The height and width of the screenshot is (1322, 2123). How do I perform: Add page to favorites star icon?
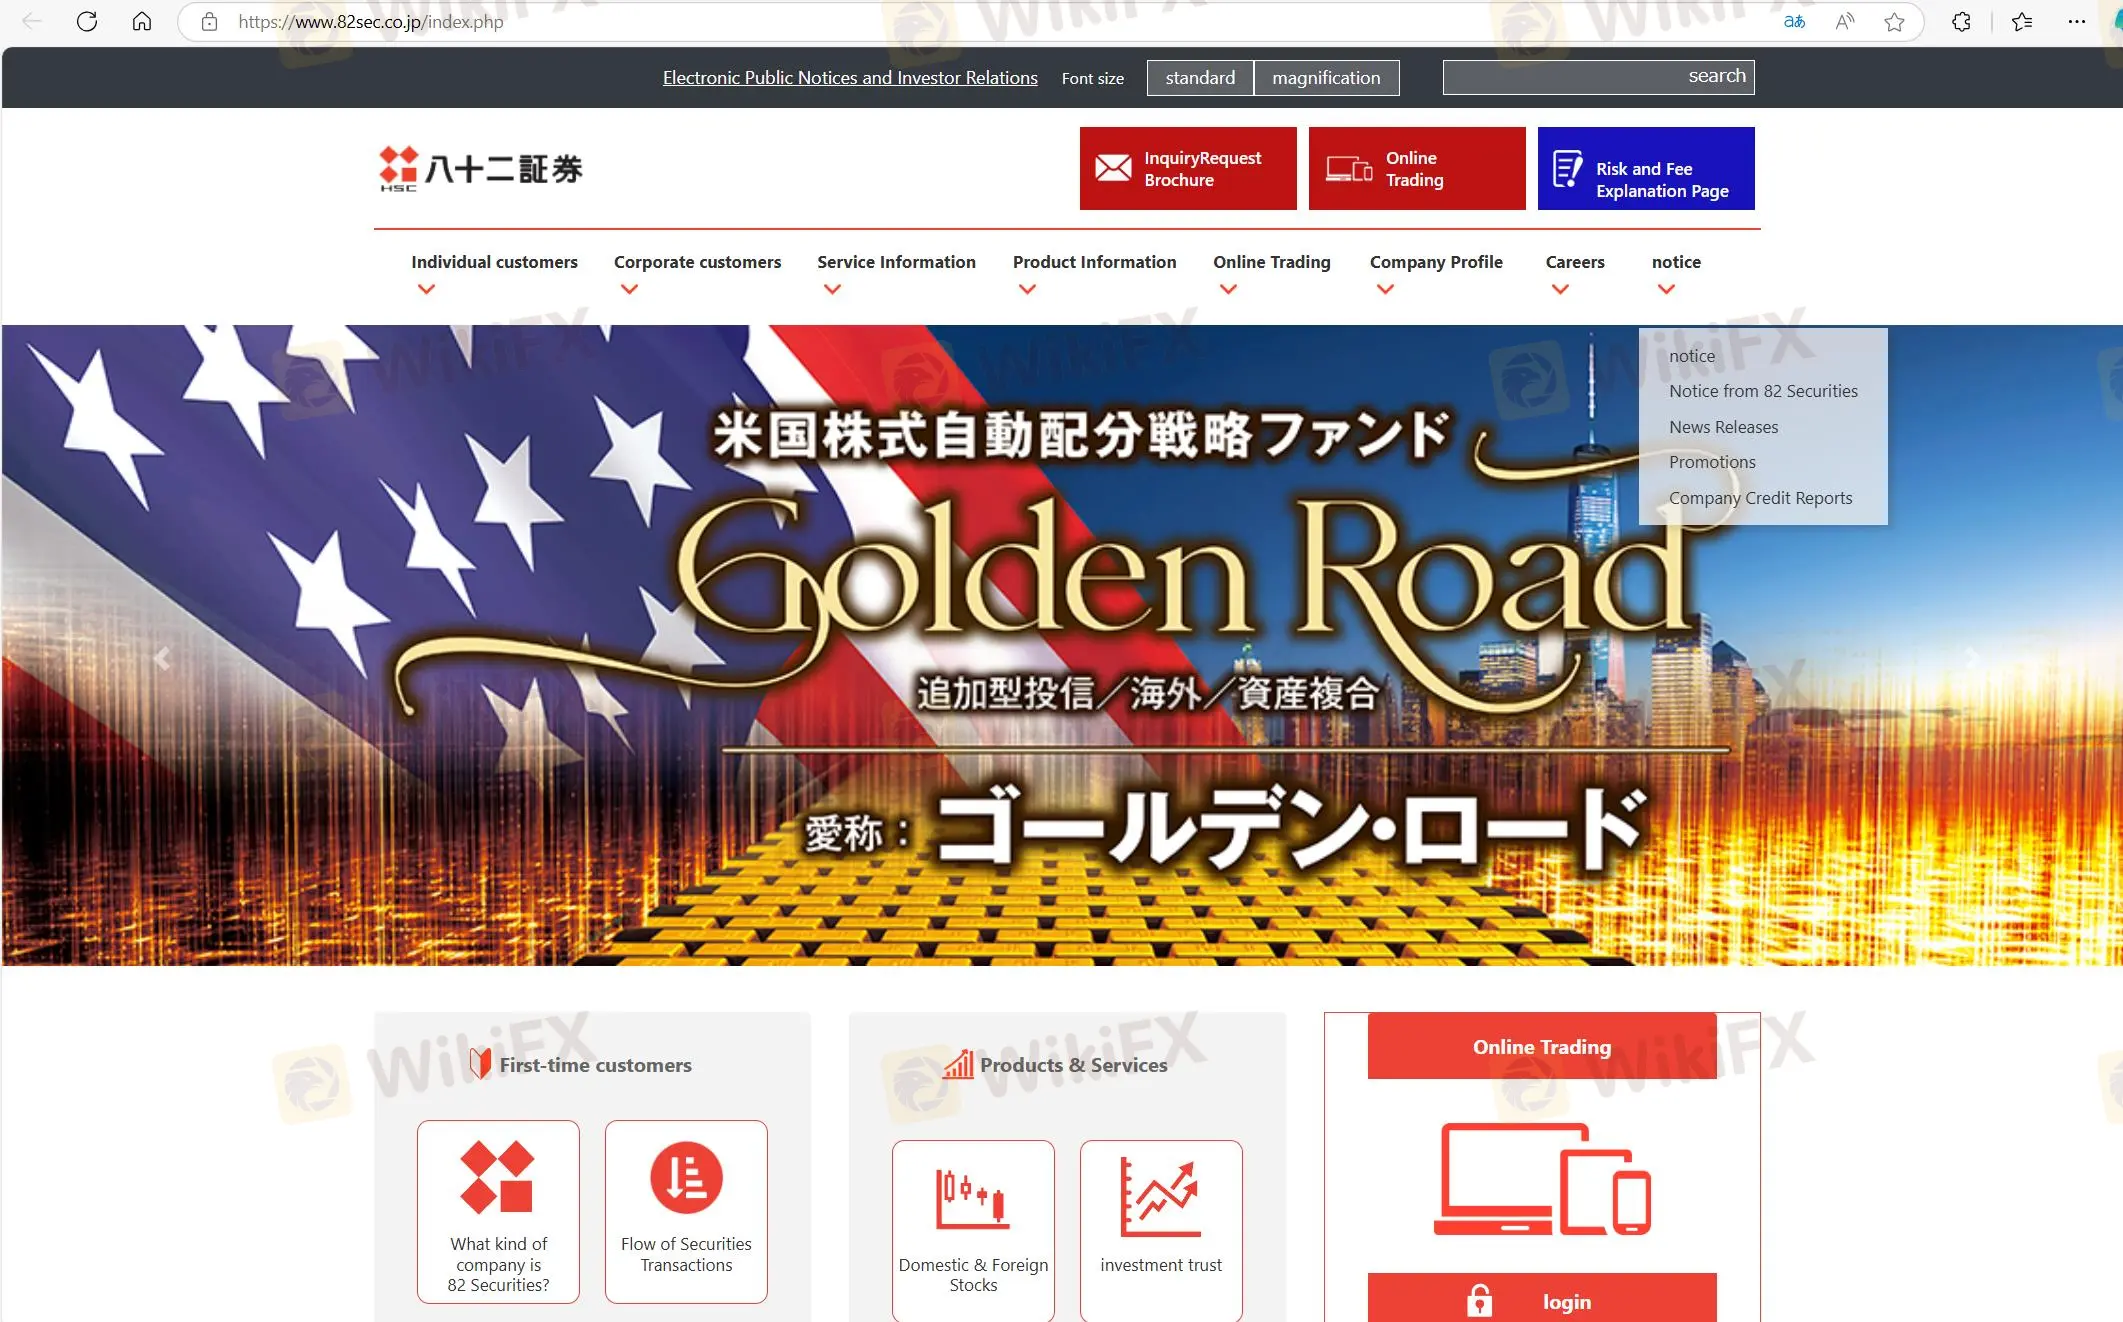[1894, 22]
